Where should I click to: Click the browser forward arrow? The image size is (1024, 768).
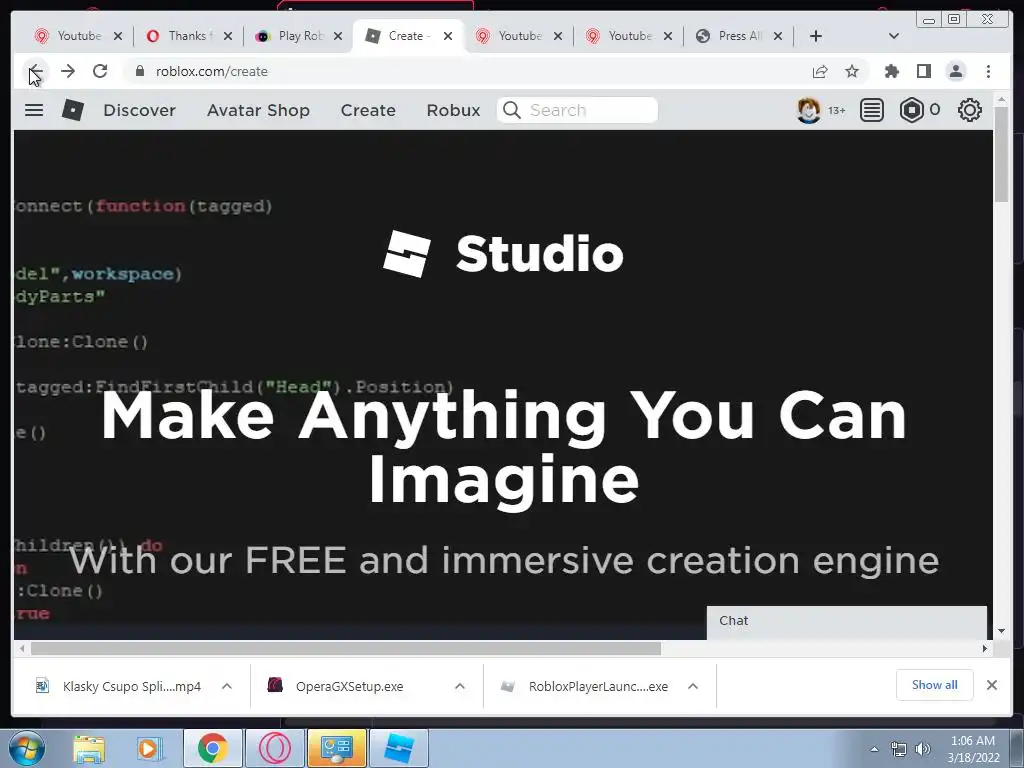point(68,71)
